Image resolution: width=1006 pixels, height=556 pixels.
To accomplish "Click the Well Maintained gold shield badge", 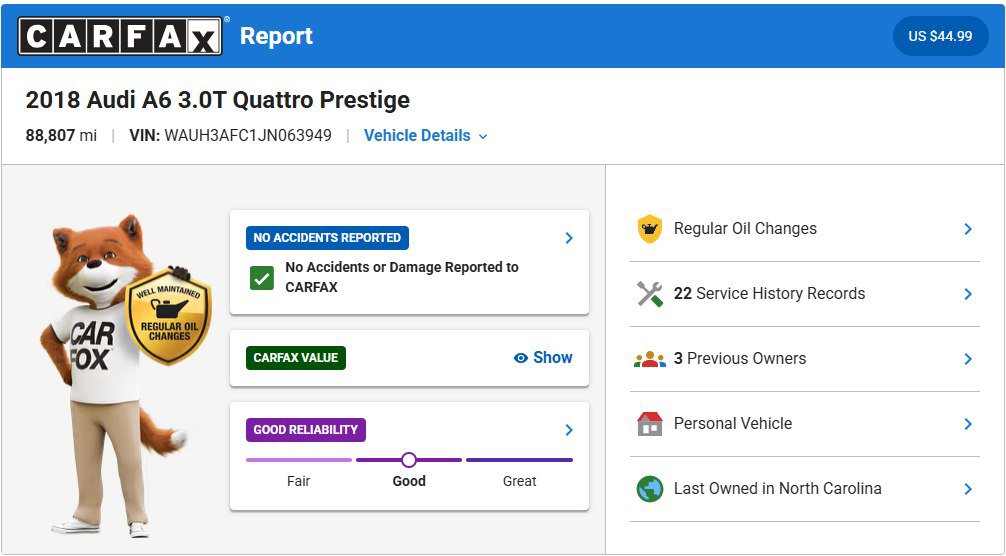I will pyautogui.click(x=168, y=316).
